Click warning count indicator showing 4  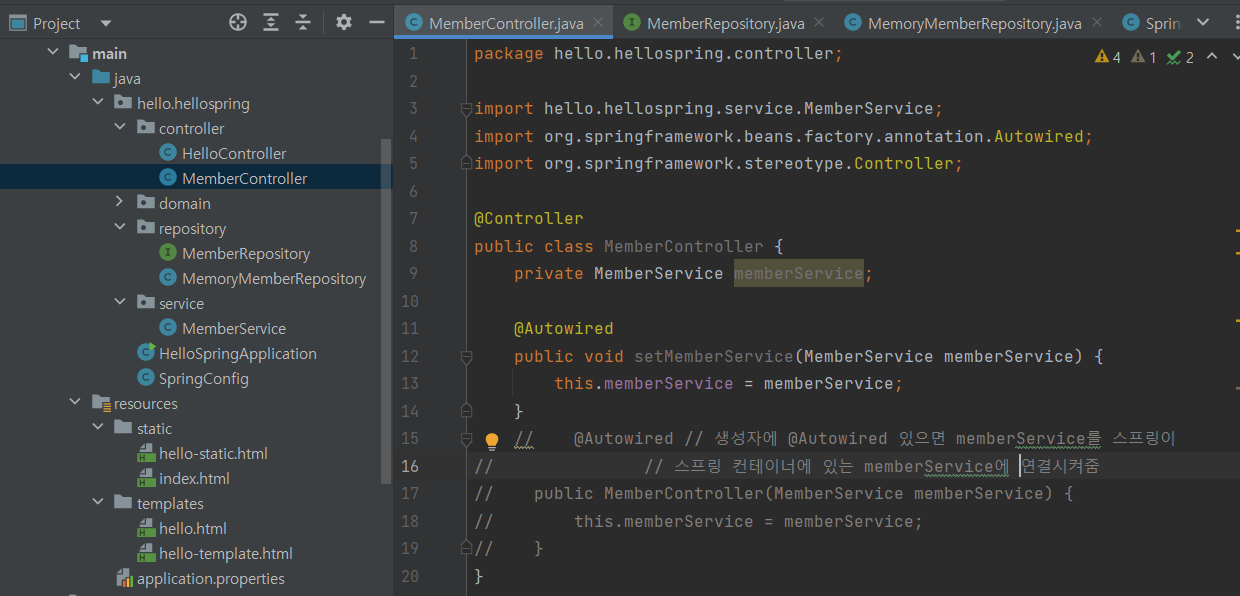click(1108, 57)
